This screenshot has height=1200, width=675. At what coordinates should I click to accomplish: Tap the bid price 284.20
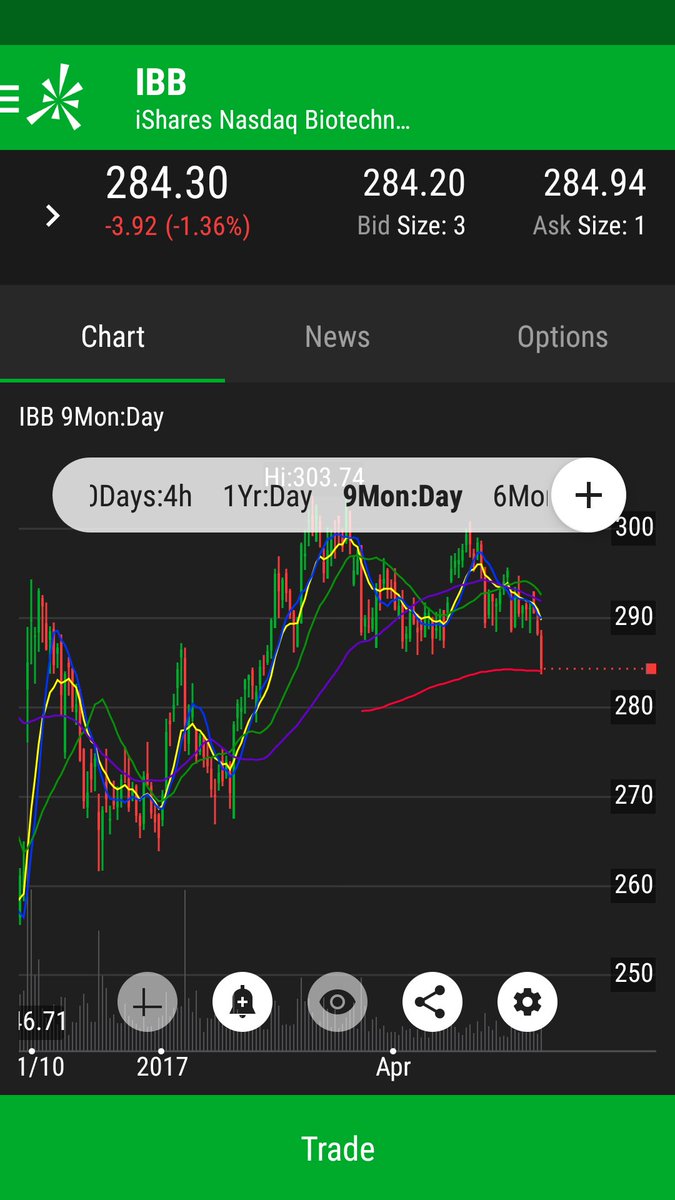coord(414,183)
